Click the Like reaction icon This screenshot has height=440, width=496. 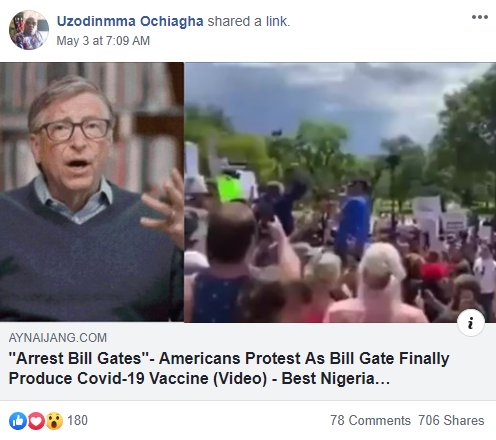point(18,421)
